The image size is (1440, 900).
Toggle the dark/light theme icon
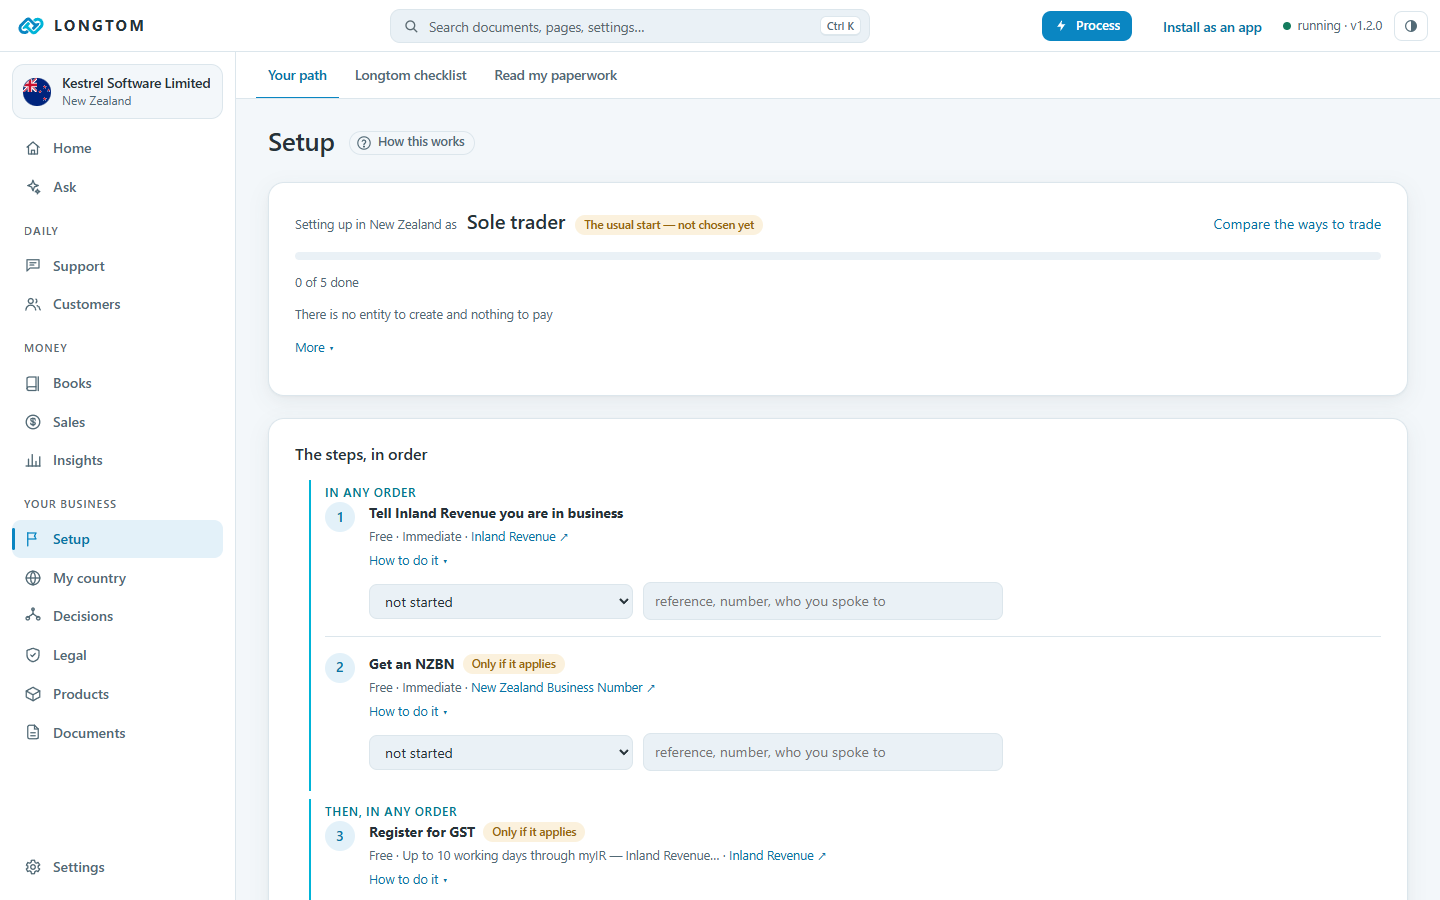(1411, 26)
